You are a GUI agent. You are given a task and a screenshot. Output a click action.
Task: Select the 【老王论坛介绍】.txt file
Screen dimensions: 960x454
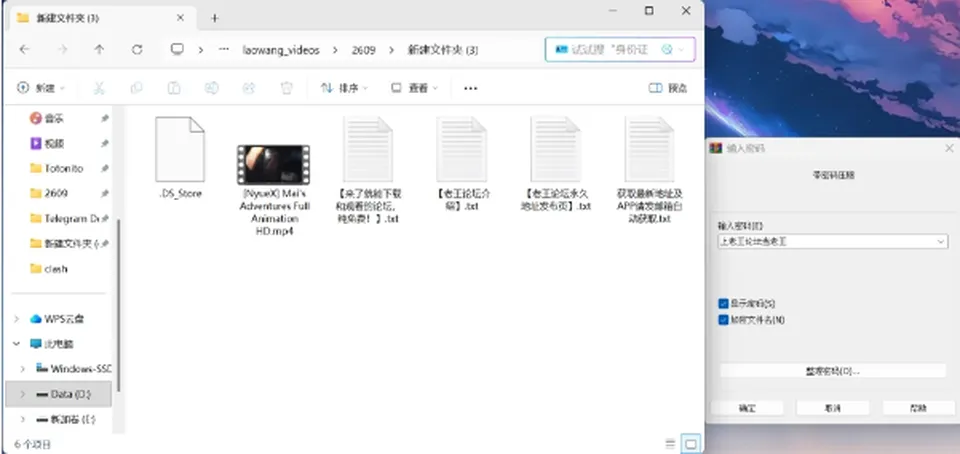[462, 164]
